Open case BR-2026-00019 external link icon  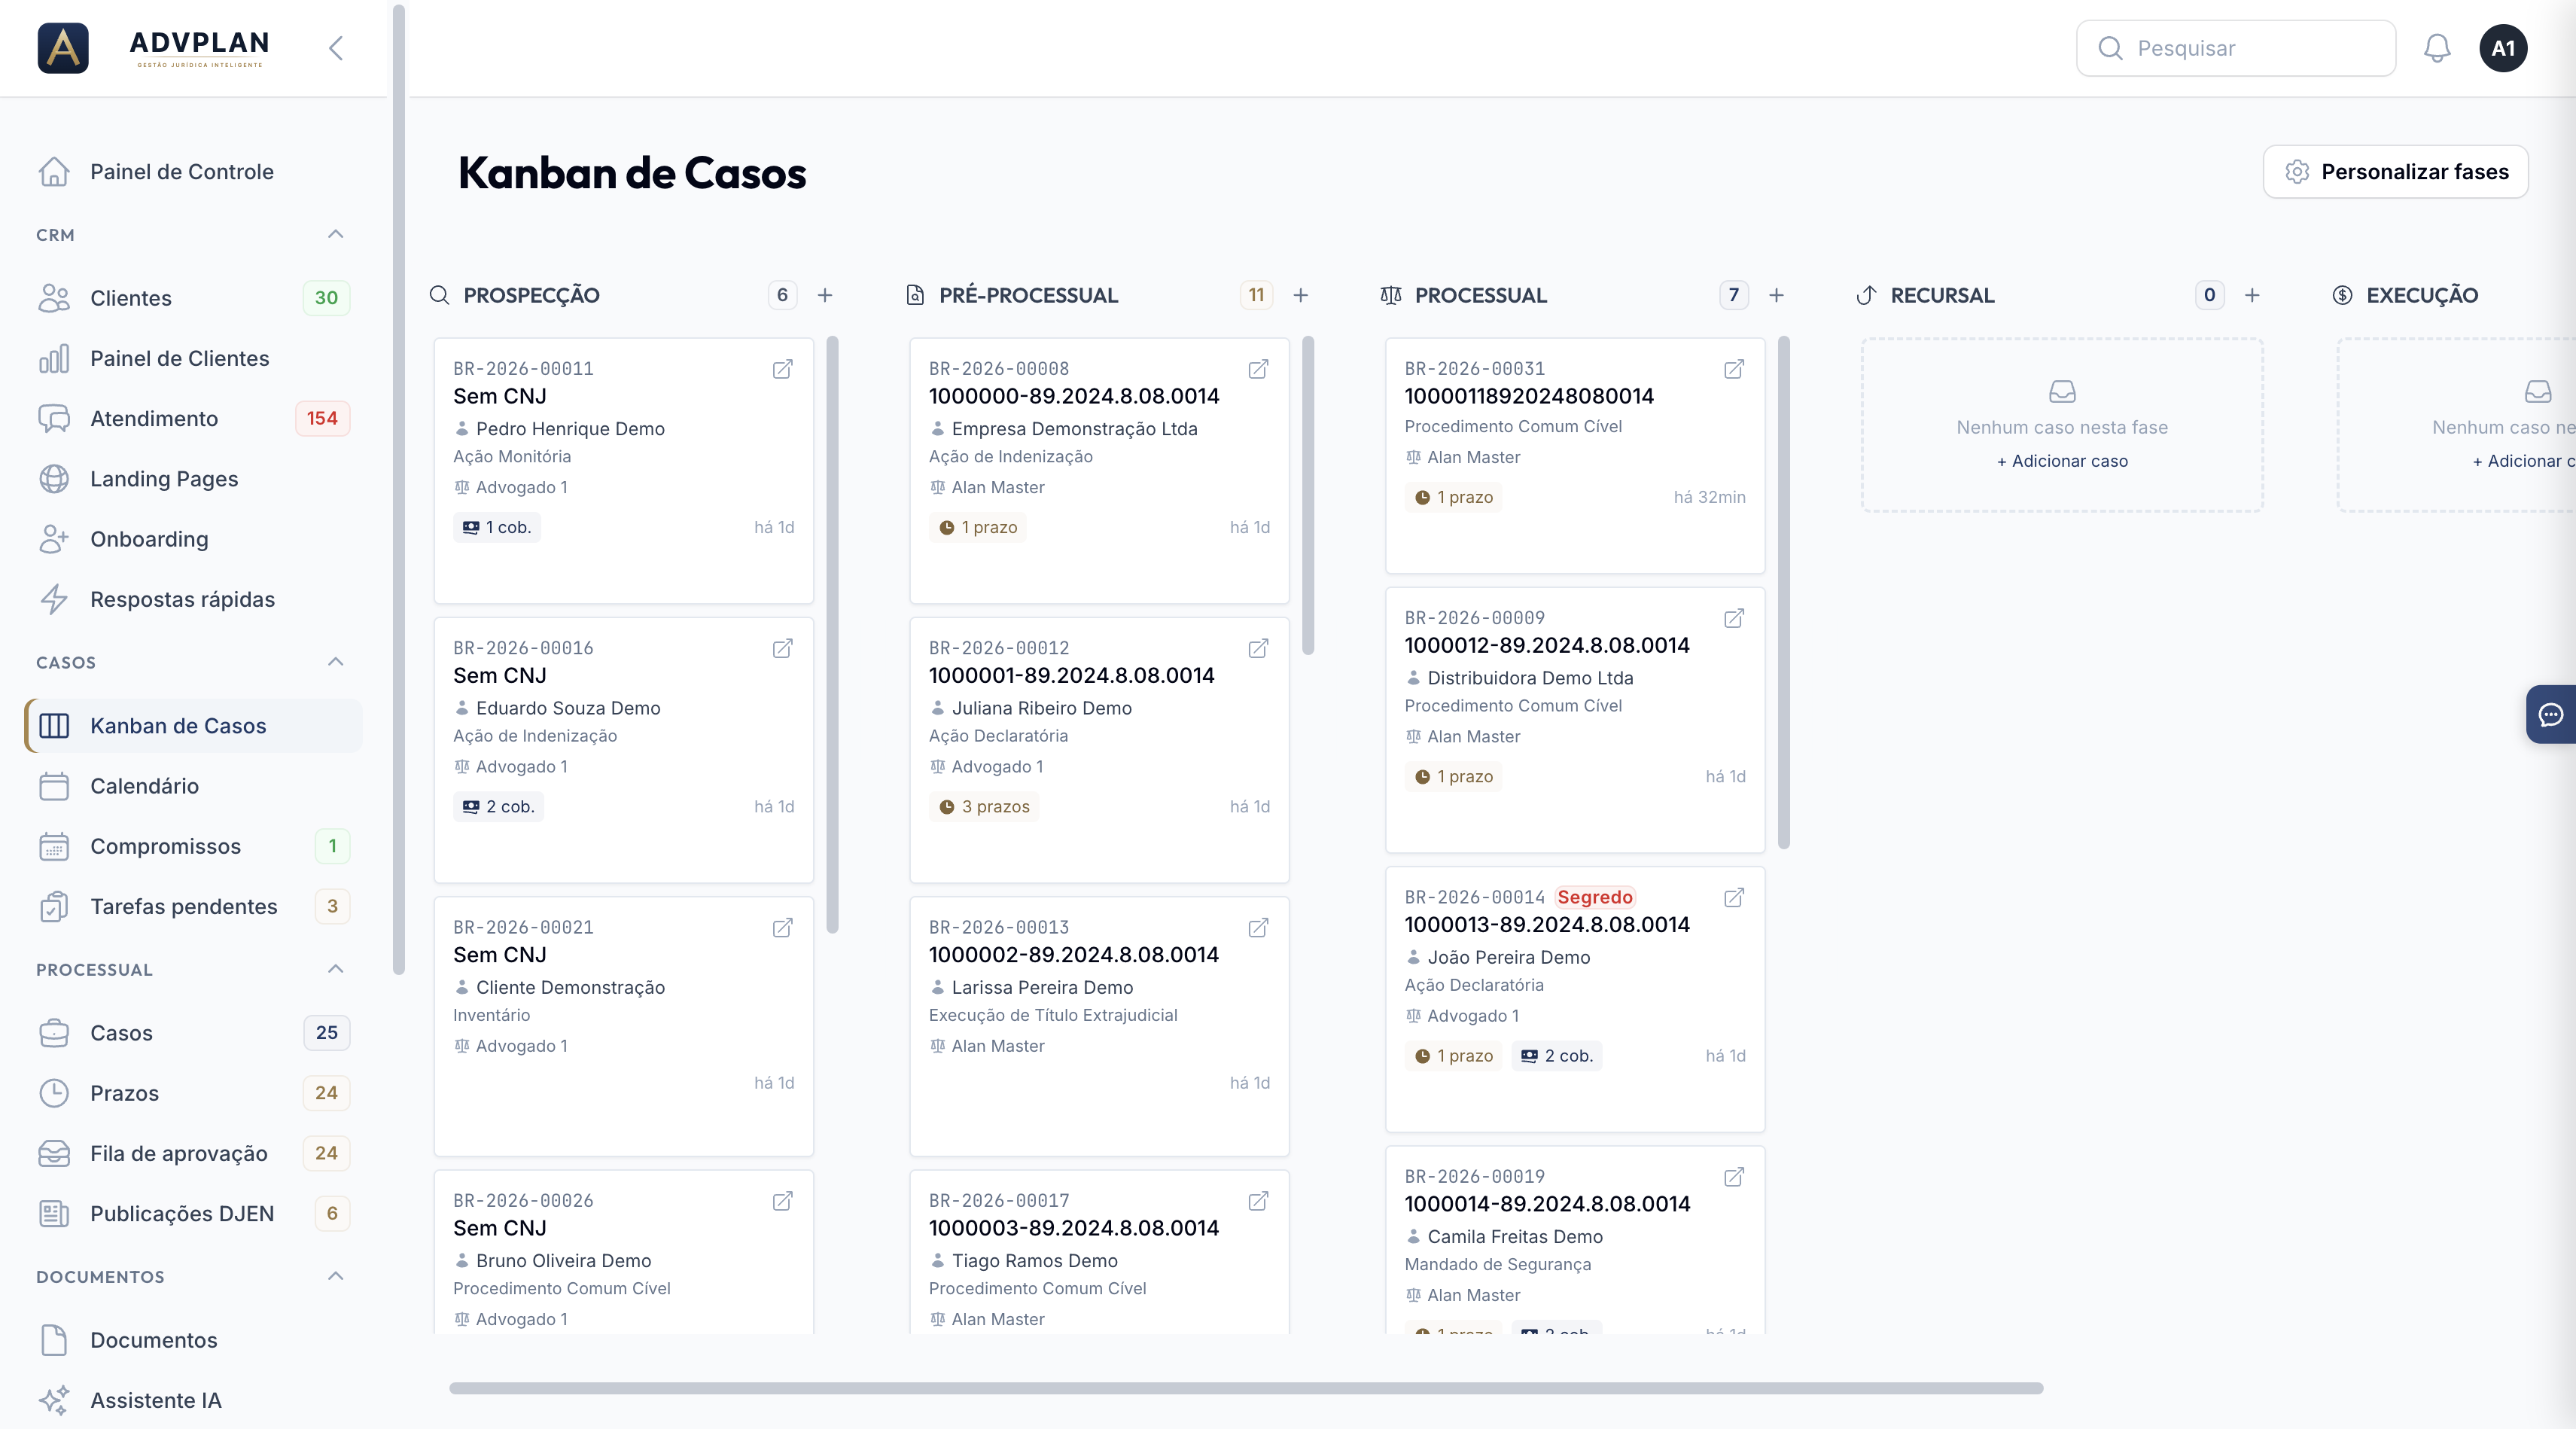coord(1735,1176)
